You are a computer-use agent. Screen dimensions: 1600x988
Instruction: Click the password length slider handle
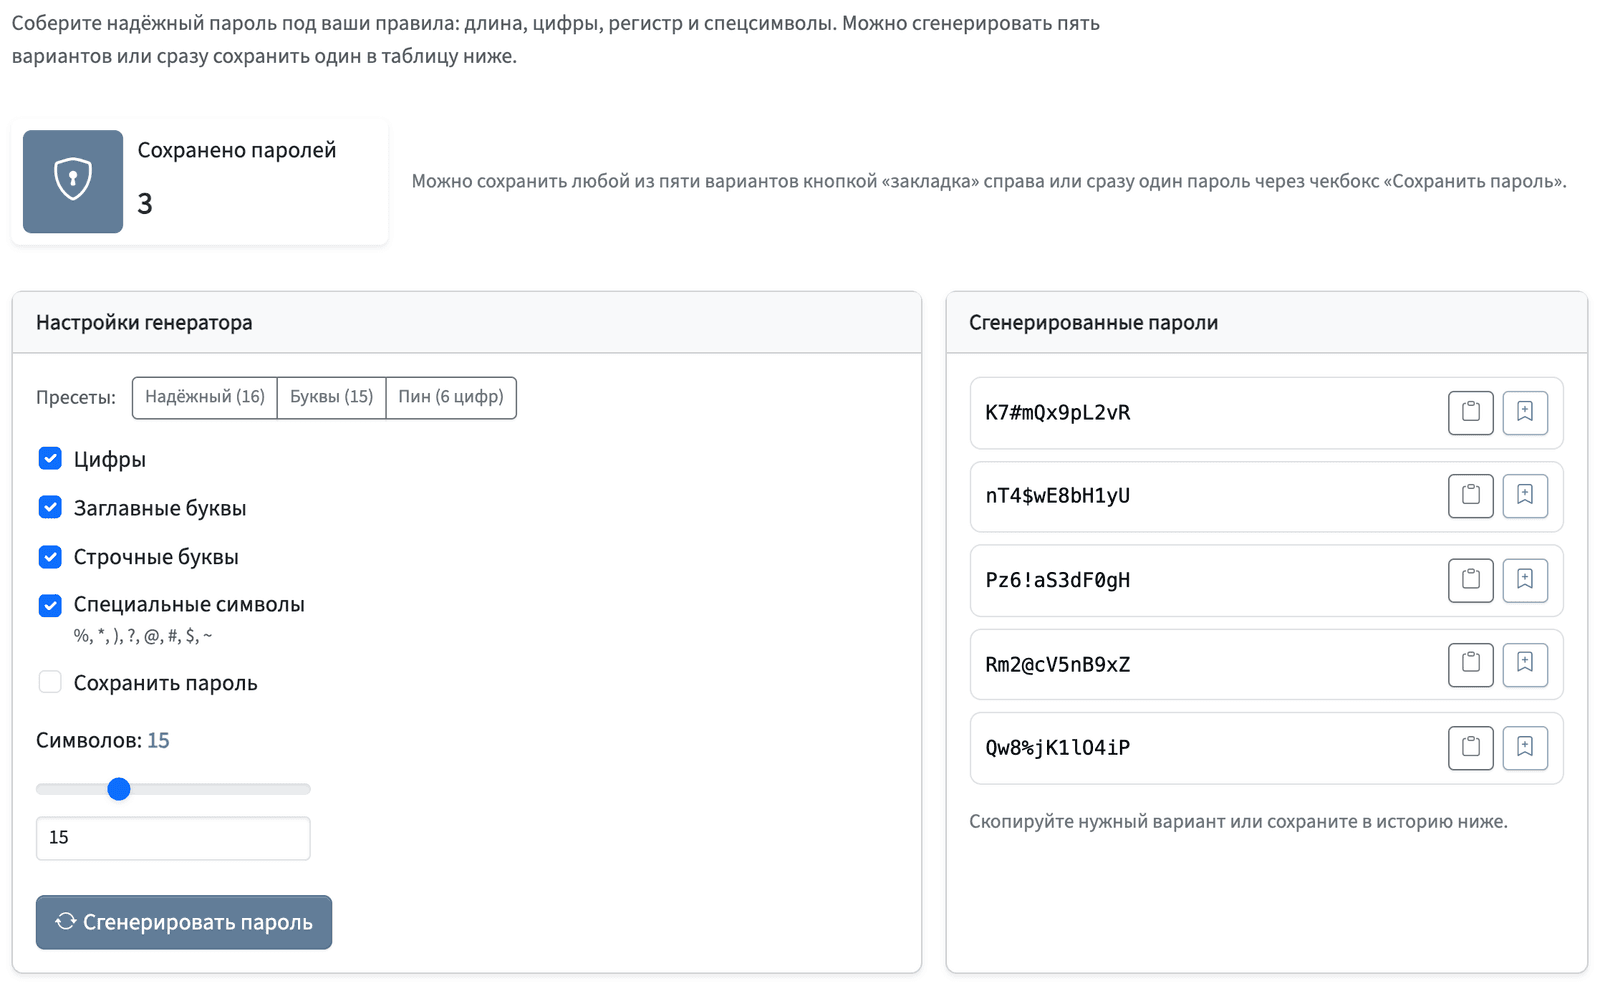click(119, 789)
